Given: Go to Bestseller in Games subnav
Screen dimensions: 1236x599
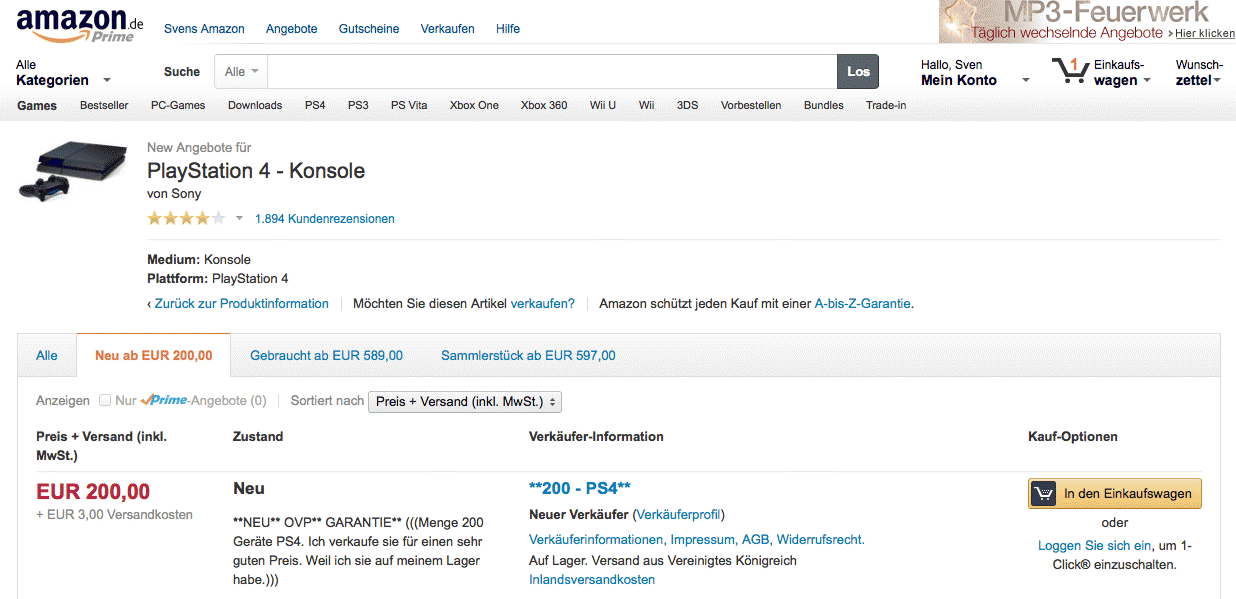Looking at the screenshot, I should point(104,105).
